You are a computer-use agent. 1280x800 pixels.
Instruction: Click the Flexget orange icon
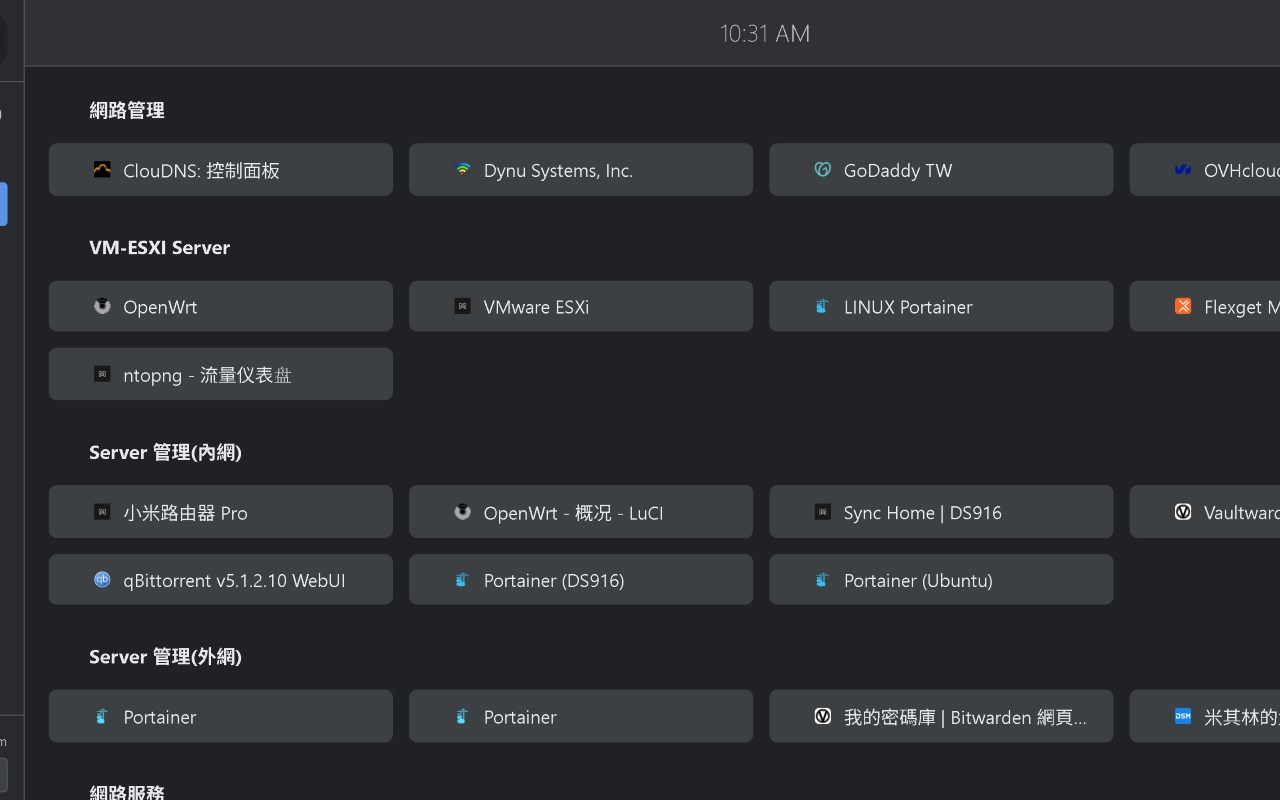(x=1183, y=306)
